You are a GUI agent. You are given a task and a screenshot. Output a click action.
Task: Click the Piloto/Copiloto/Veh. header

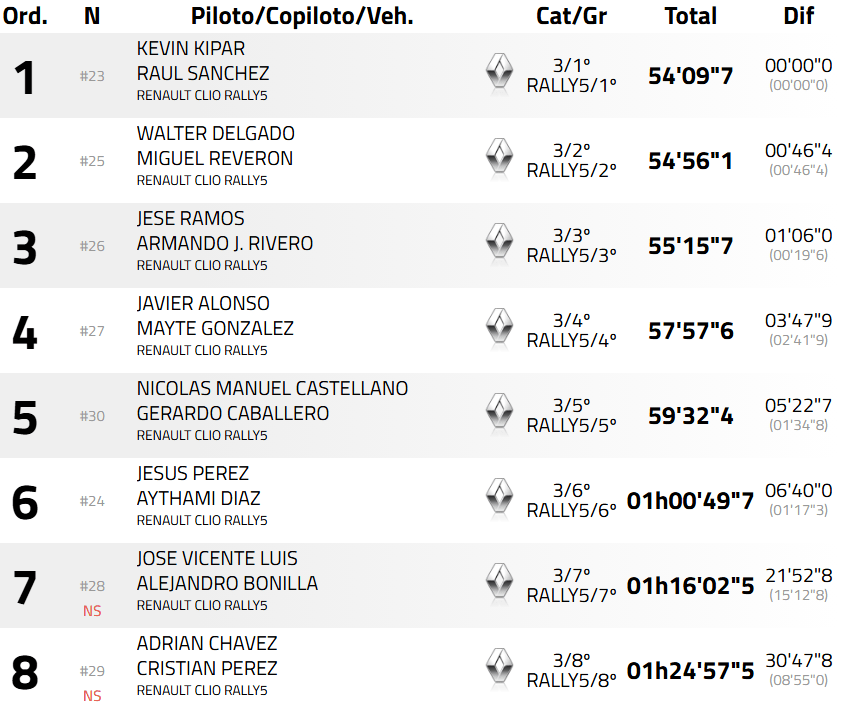coord(302,15)
